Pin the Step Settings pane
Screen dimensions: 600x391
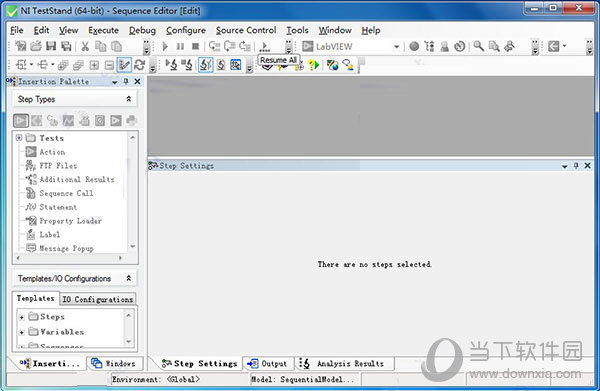pos(576,166)
